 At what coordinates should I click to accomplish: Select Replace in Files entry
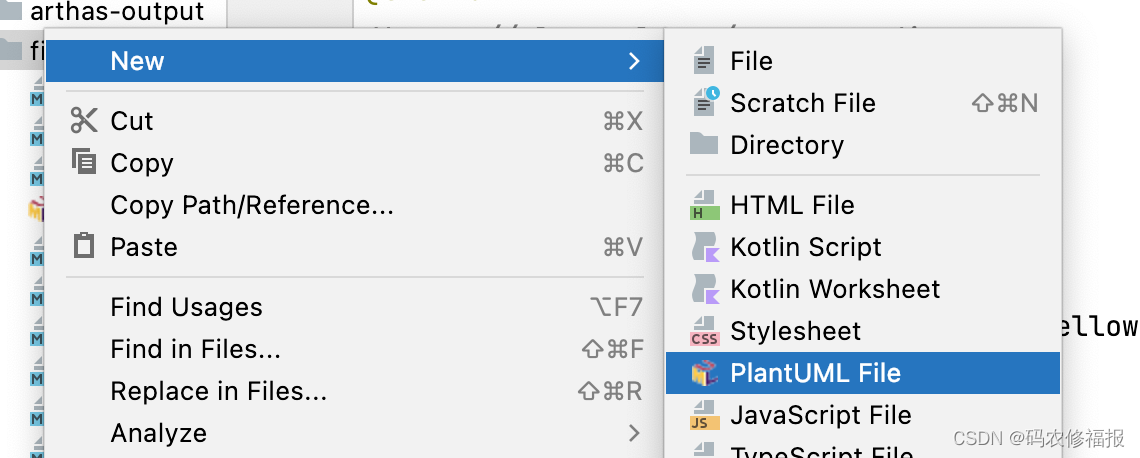(x=218, y=391)
